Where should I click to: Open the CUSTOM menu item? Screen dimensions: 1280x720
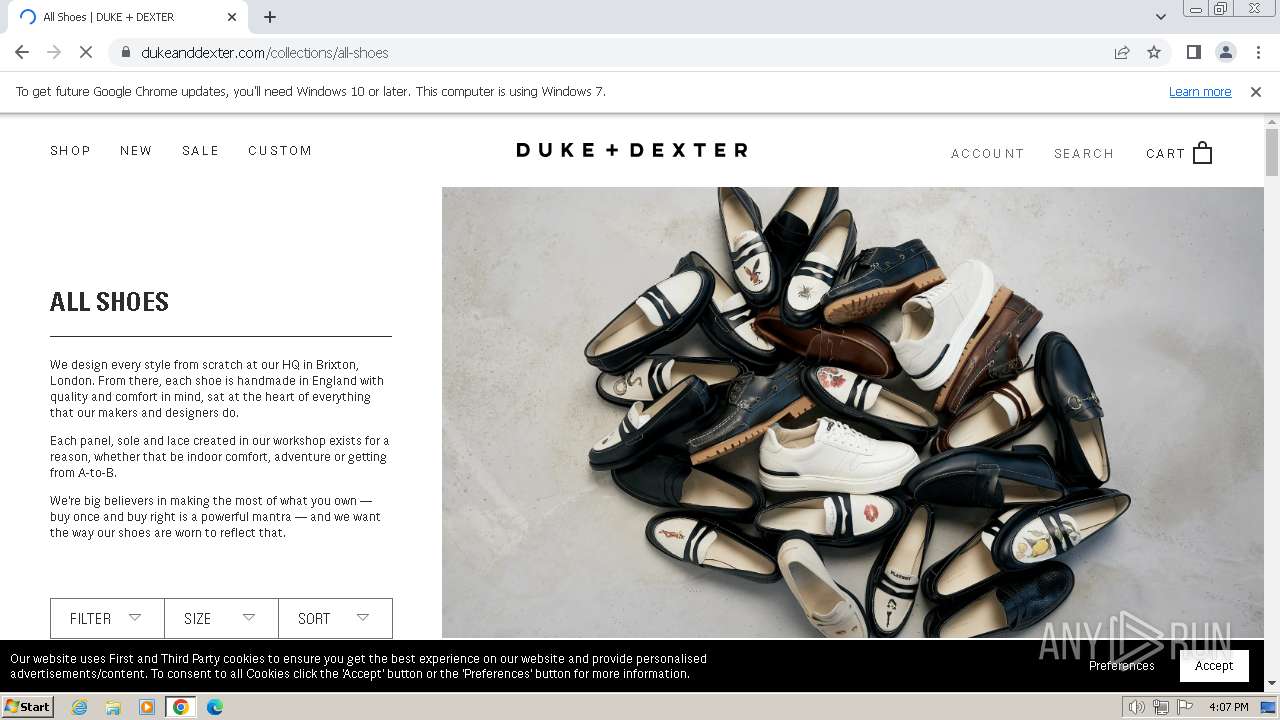[280, 151]
